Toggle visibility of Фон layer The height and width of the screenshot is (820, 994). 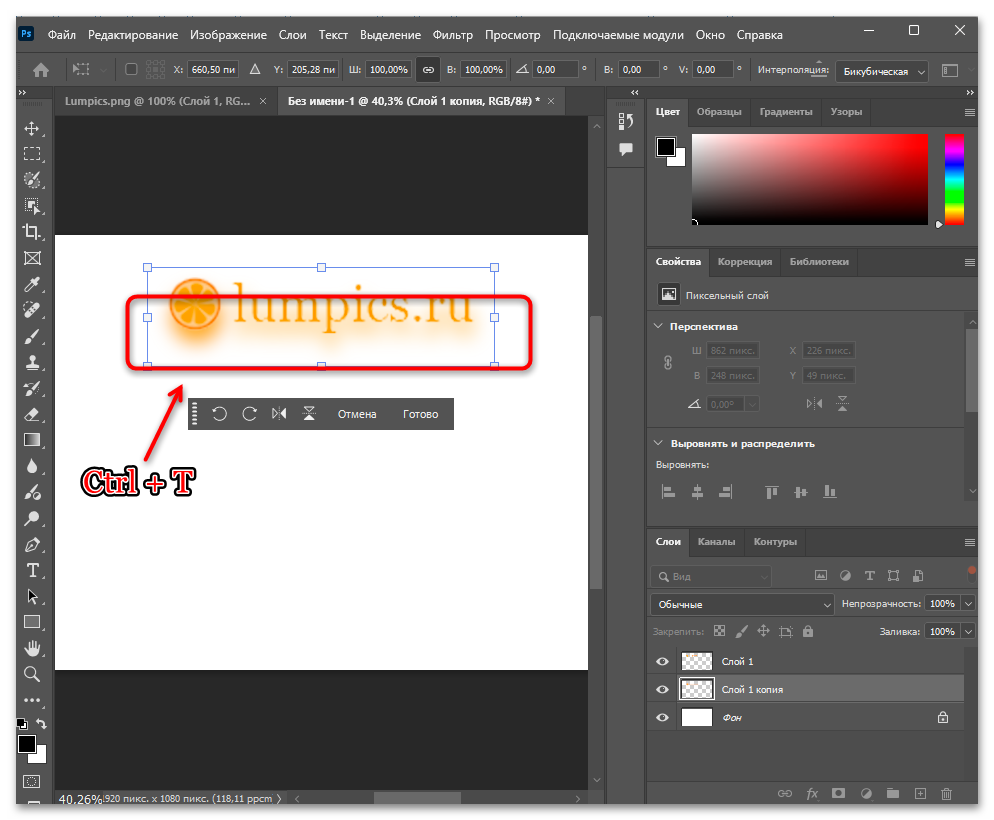point(662,717)
